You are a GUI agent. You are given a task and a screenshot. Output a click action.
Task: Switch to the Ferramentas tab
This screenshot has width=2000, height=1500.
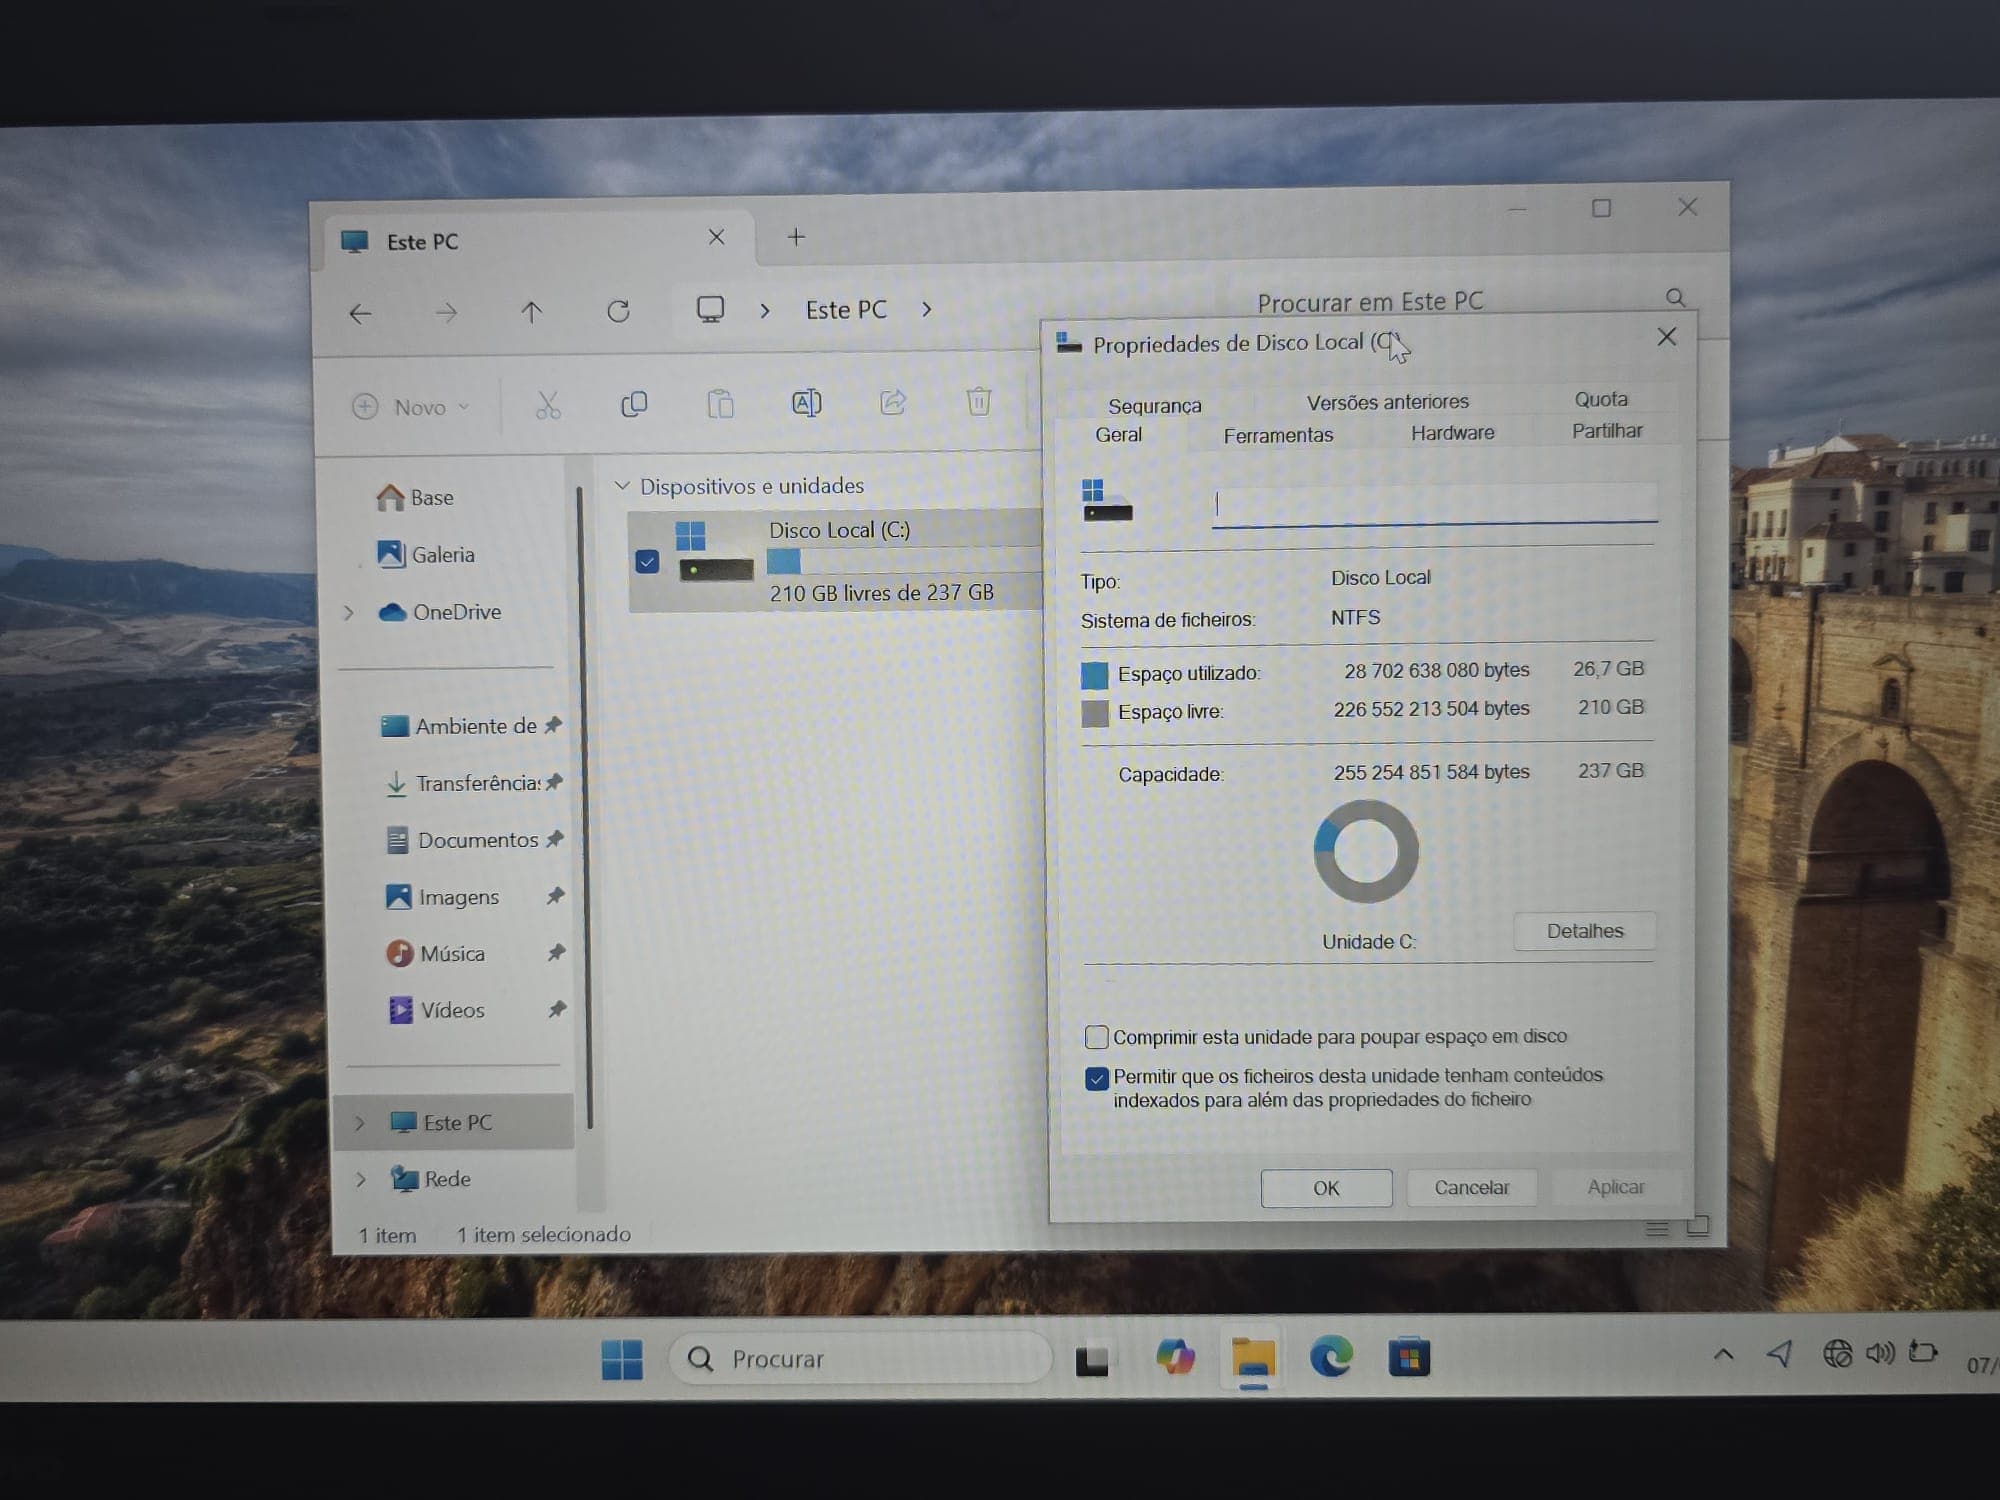coord(1278,435)
